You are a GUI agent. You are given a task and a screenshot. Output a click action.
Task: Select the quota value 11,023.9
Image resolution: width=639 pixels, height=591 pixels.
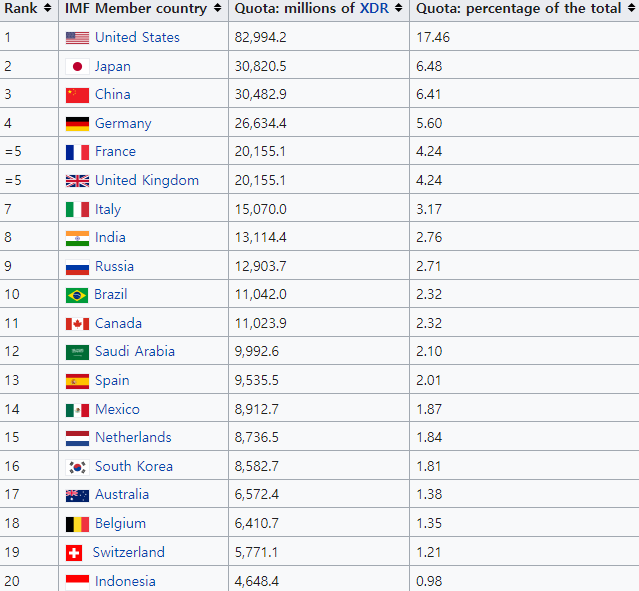(260, 324)
